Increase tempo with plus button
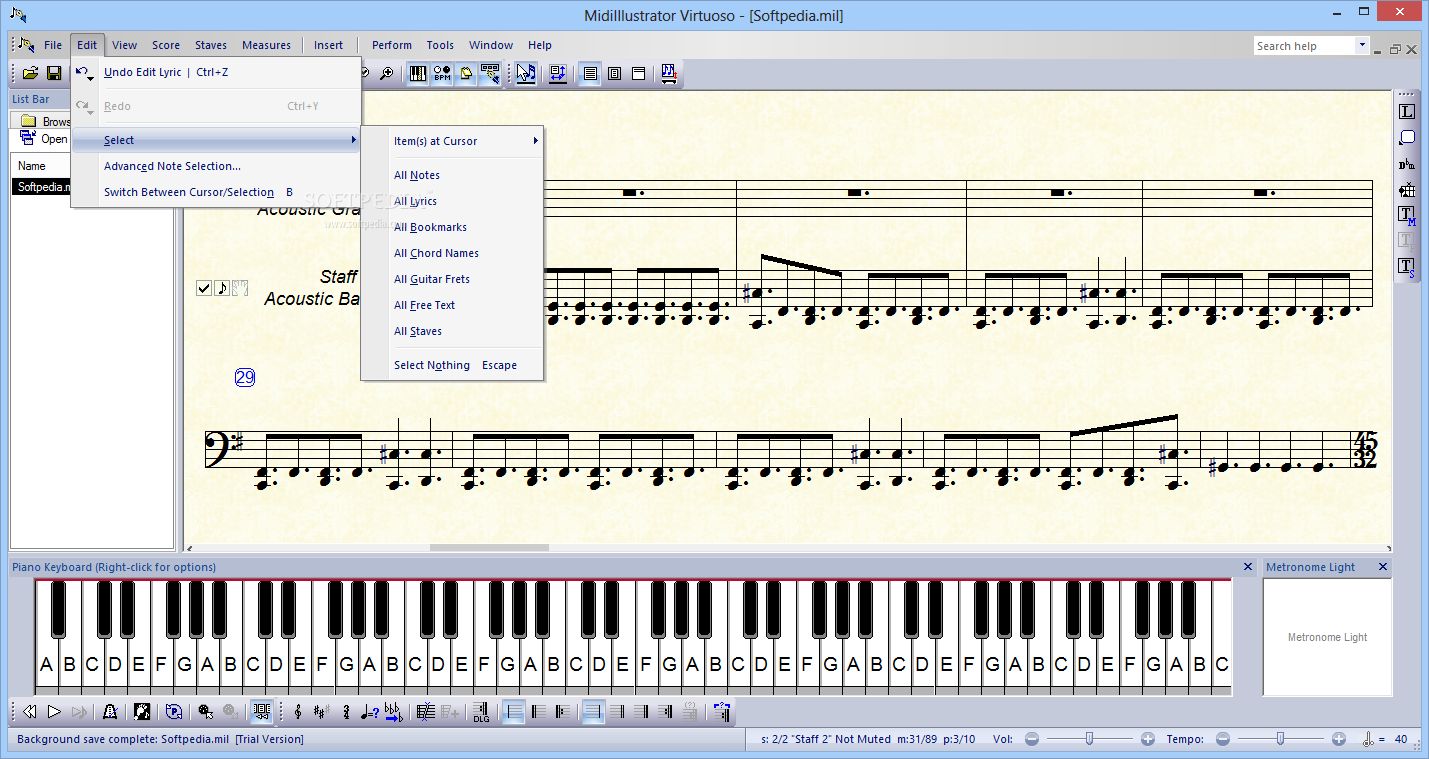 pyautogui.click(x=1339, y=739)
